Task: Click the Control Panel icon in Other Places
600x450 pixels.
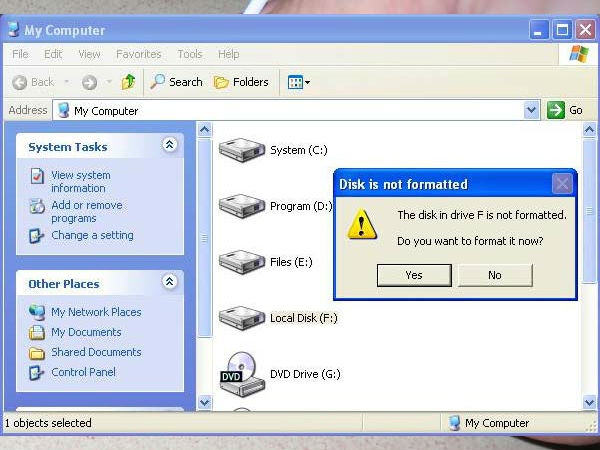Action: point(37,373)
